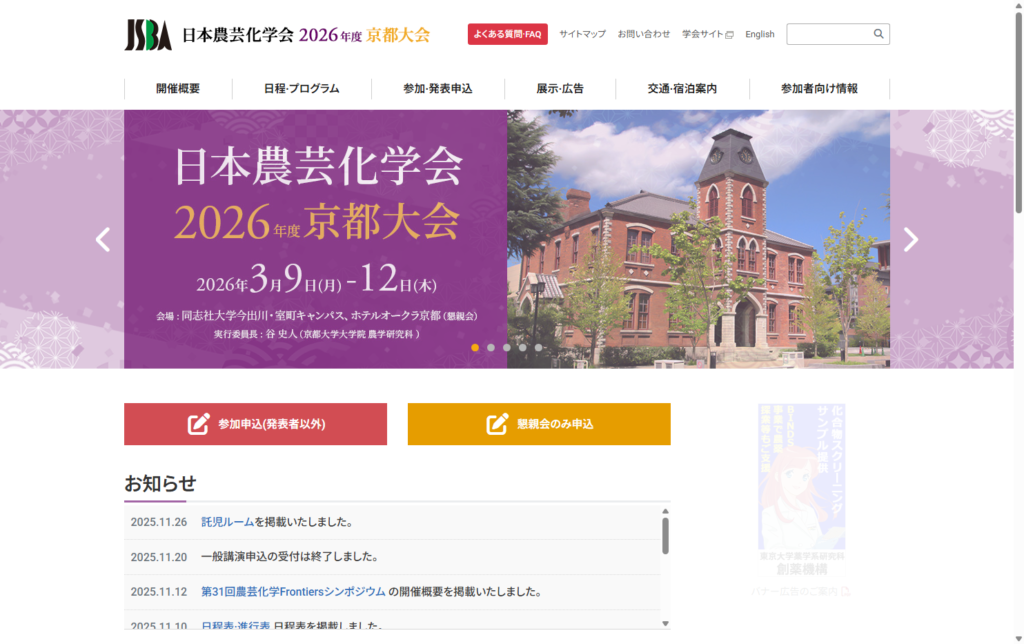Click the external-link icon beside 学会サイト
Viewport: 1024px width, 644px height.
[730, 33]
